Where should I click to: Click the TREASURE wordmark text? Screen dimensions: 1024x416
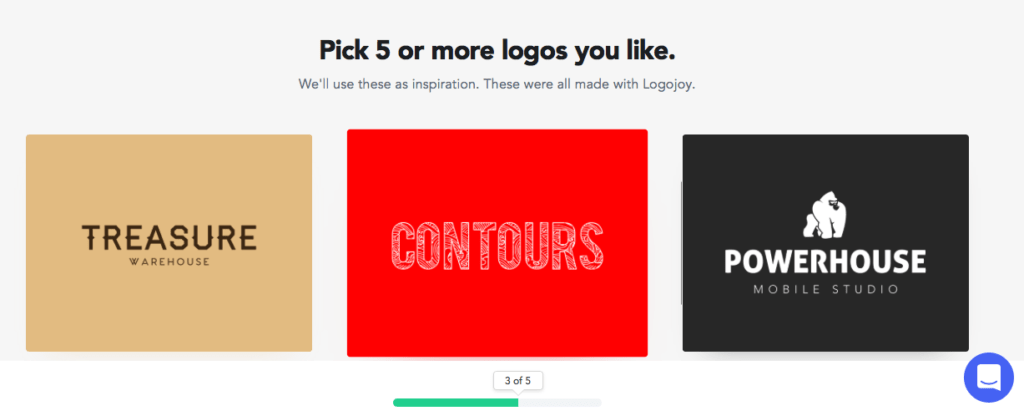click(x=169, y=238)
